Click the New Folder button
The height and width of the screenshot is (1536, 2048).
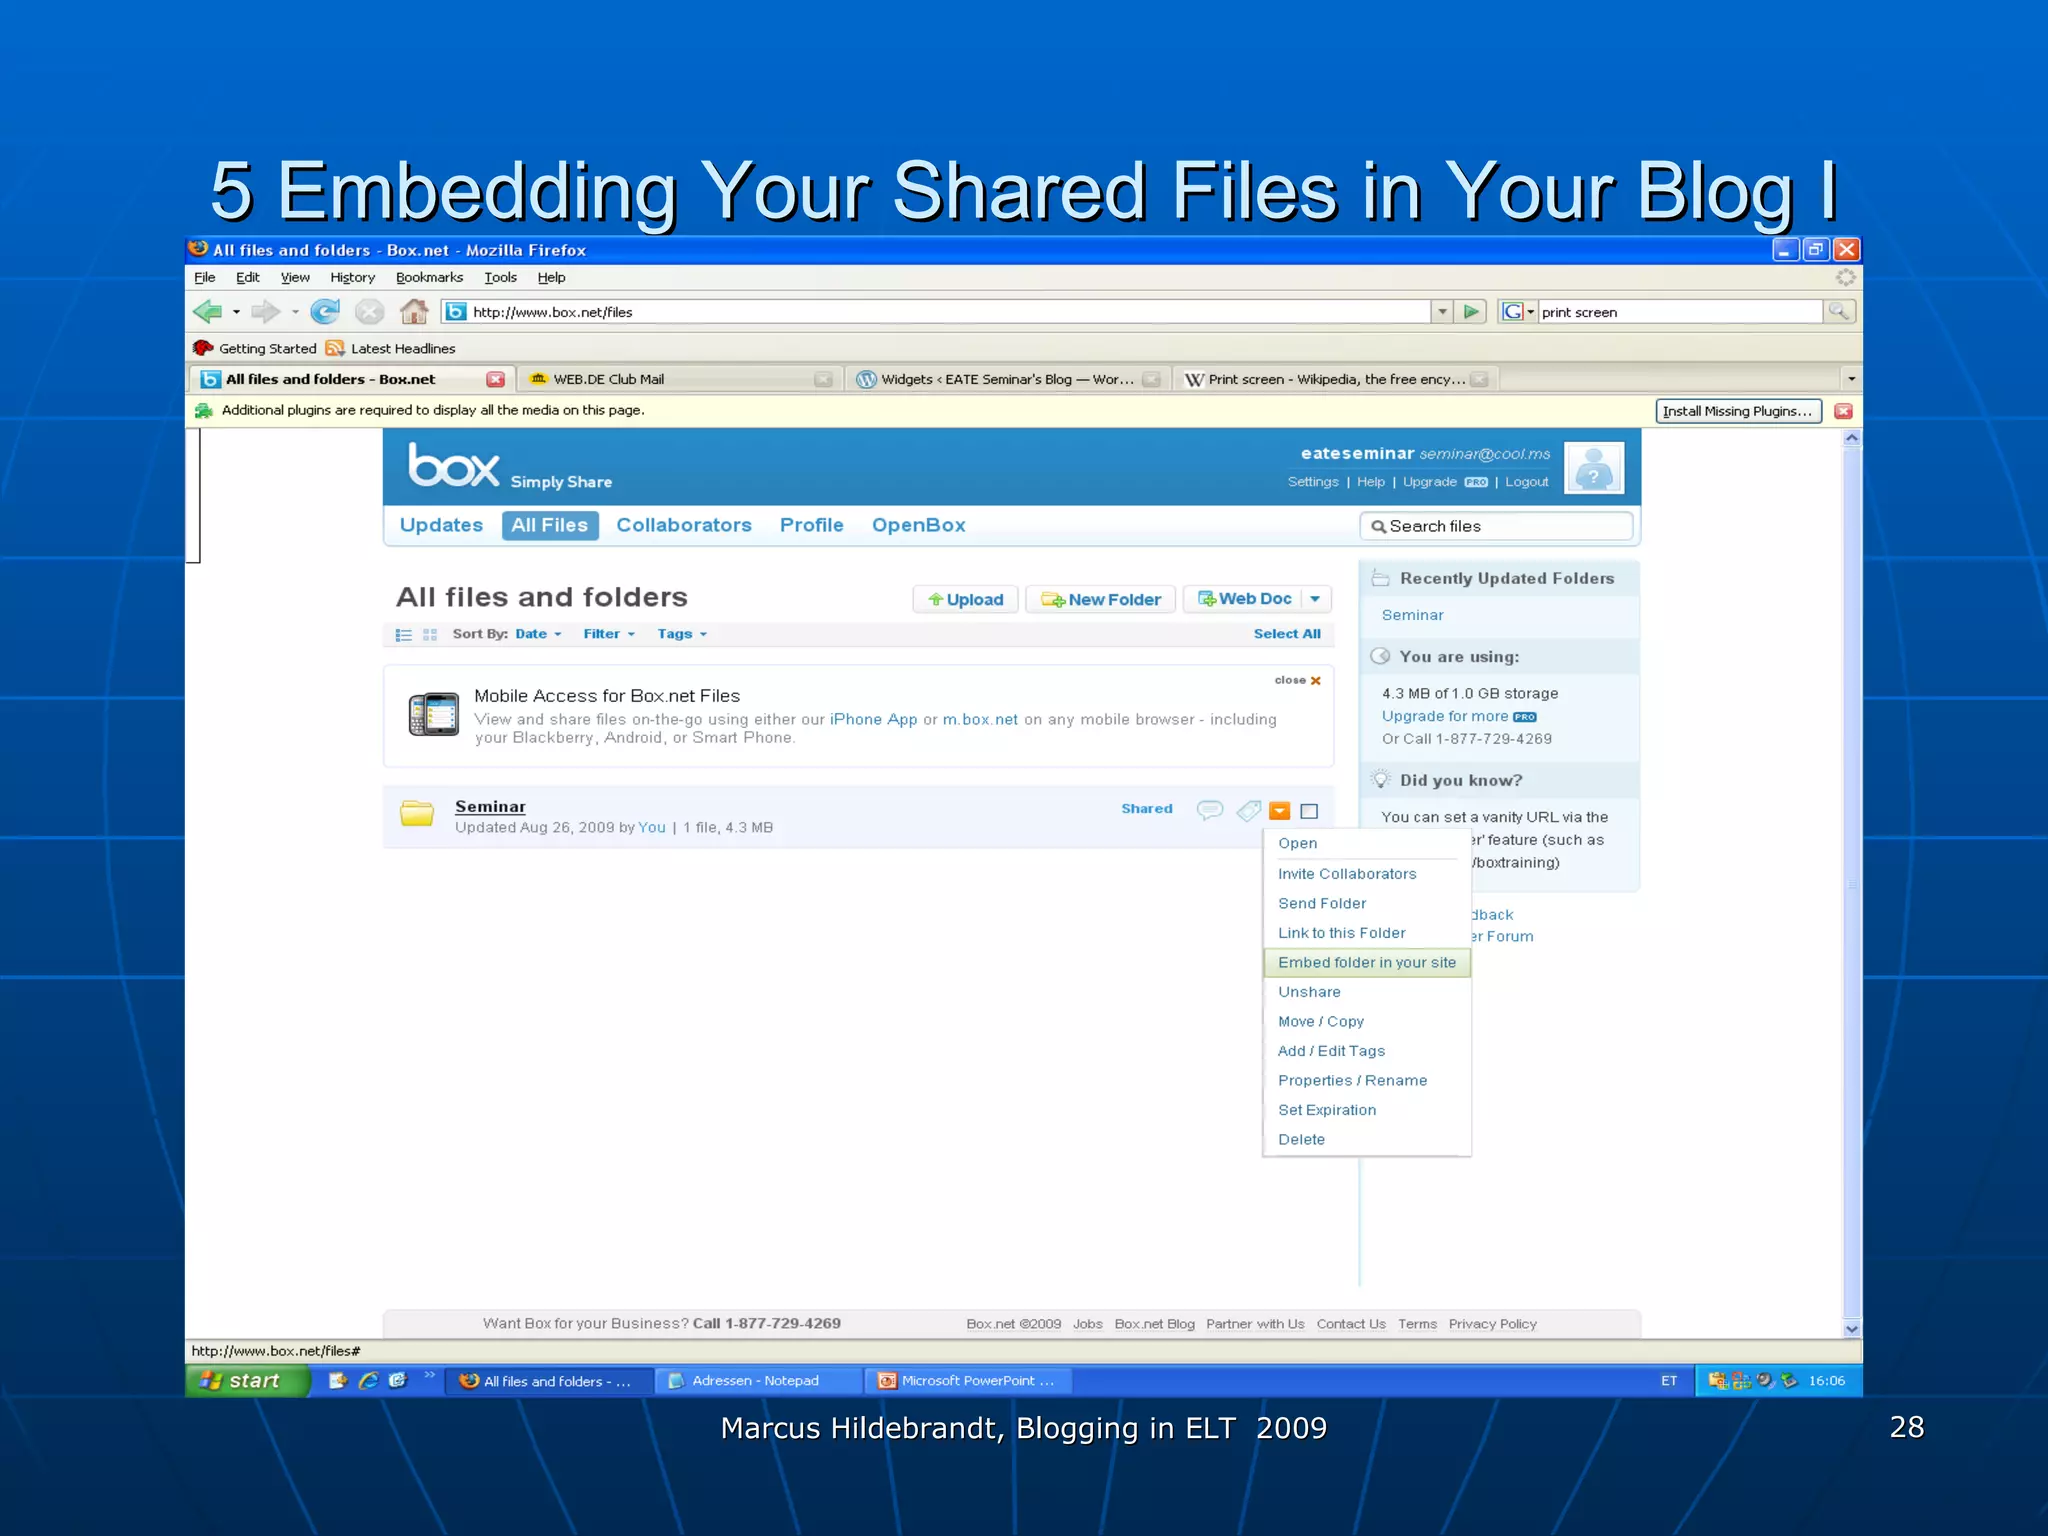1100,599
